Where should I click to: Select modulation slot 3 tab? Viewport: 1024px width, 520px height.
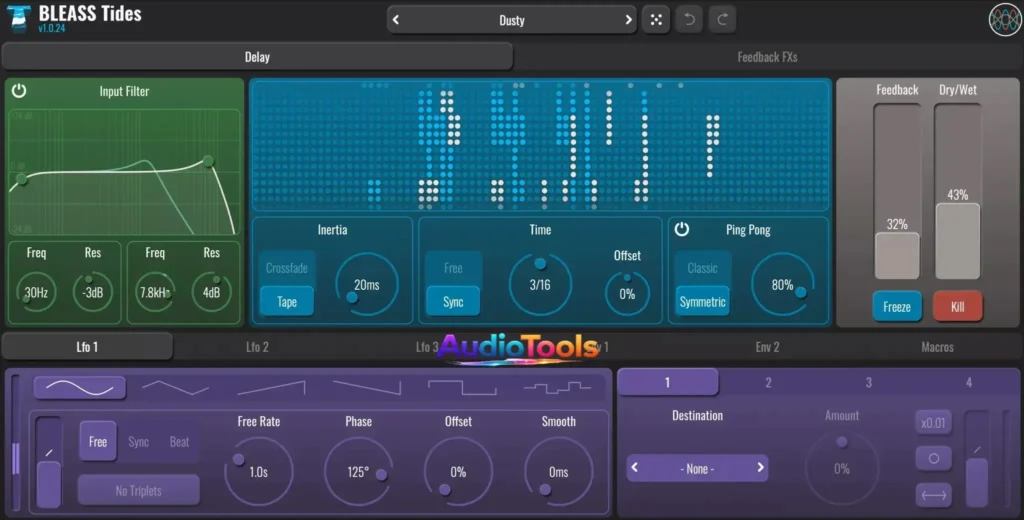coord(869,382)
